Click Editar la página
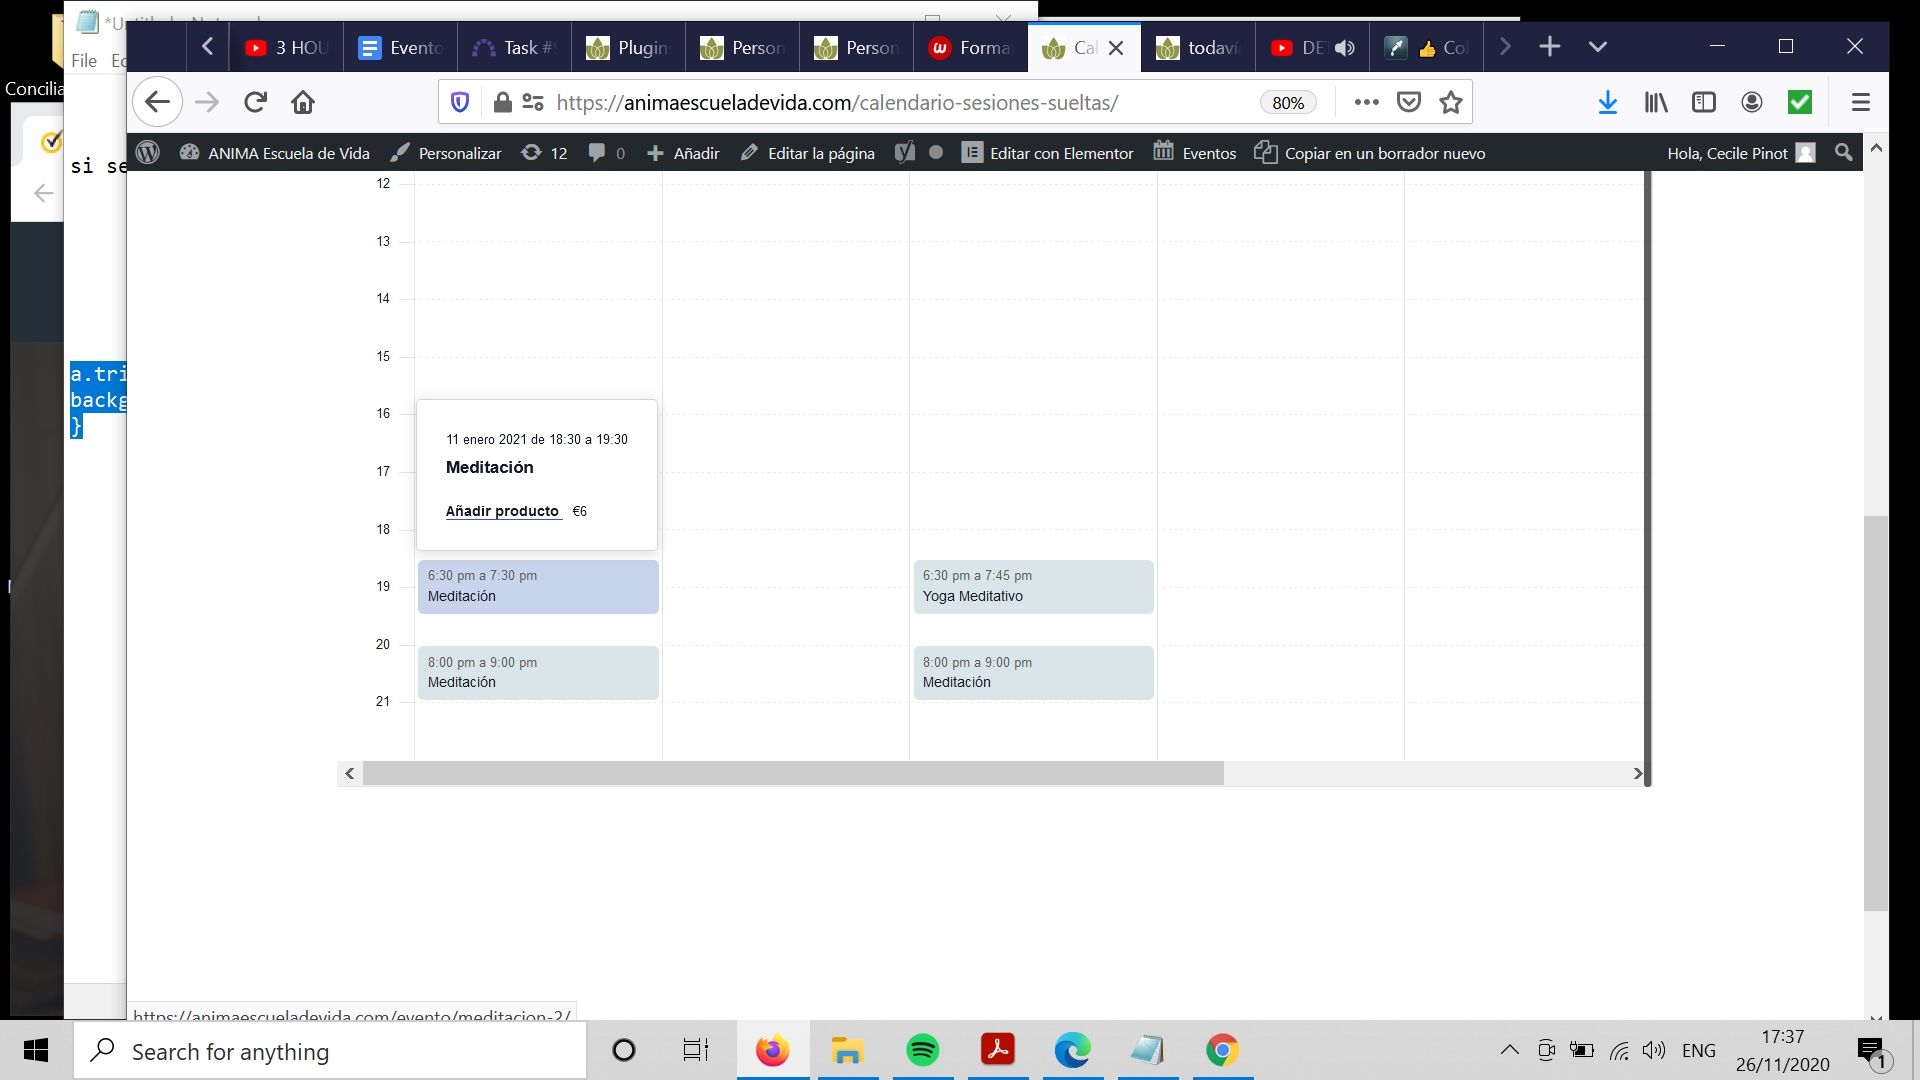 coord(808,153)
